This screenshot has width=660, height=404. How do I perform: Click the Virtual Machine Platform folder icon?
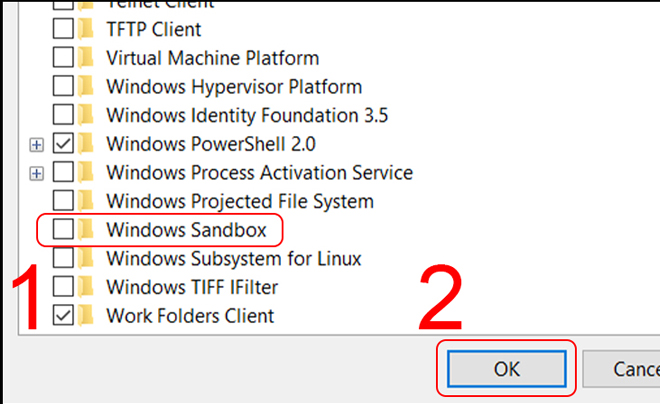pos(86,58)
